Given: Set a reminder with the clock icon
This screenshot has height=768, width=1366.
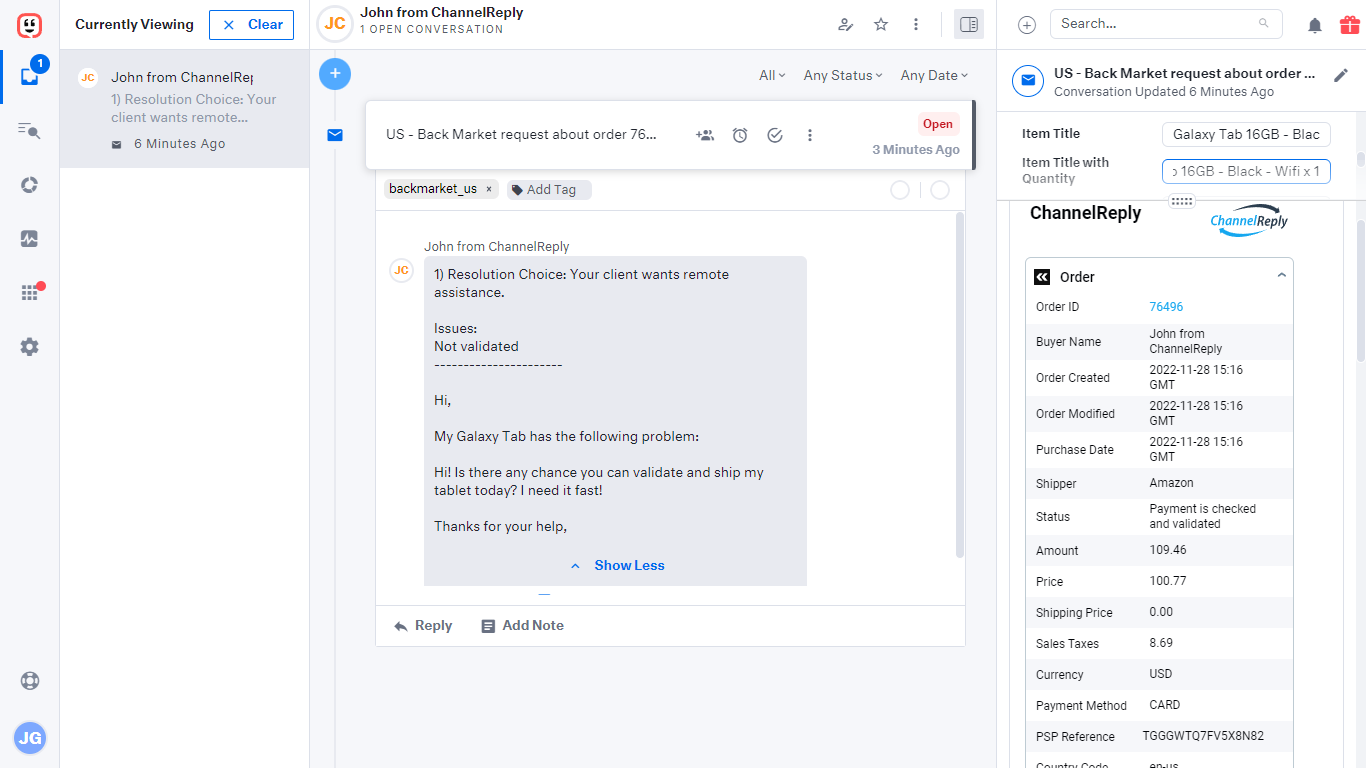Looking at the screenshot, I should point(740,135).
